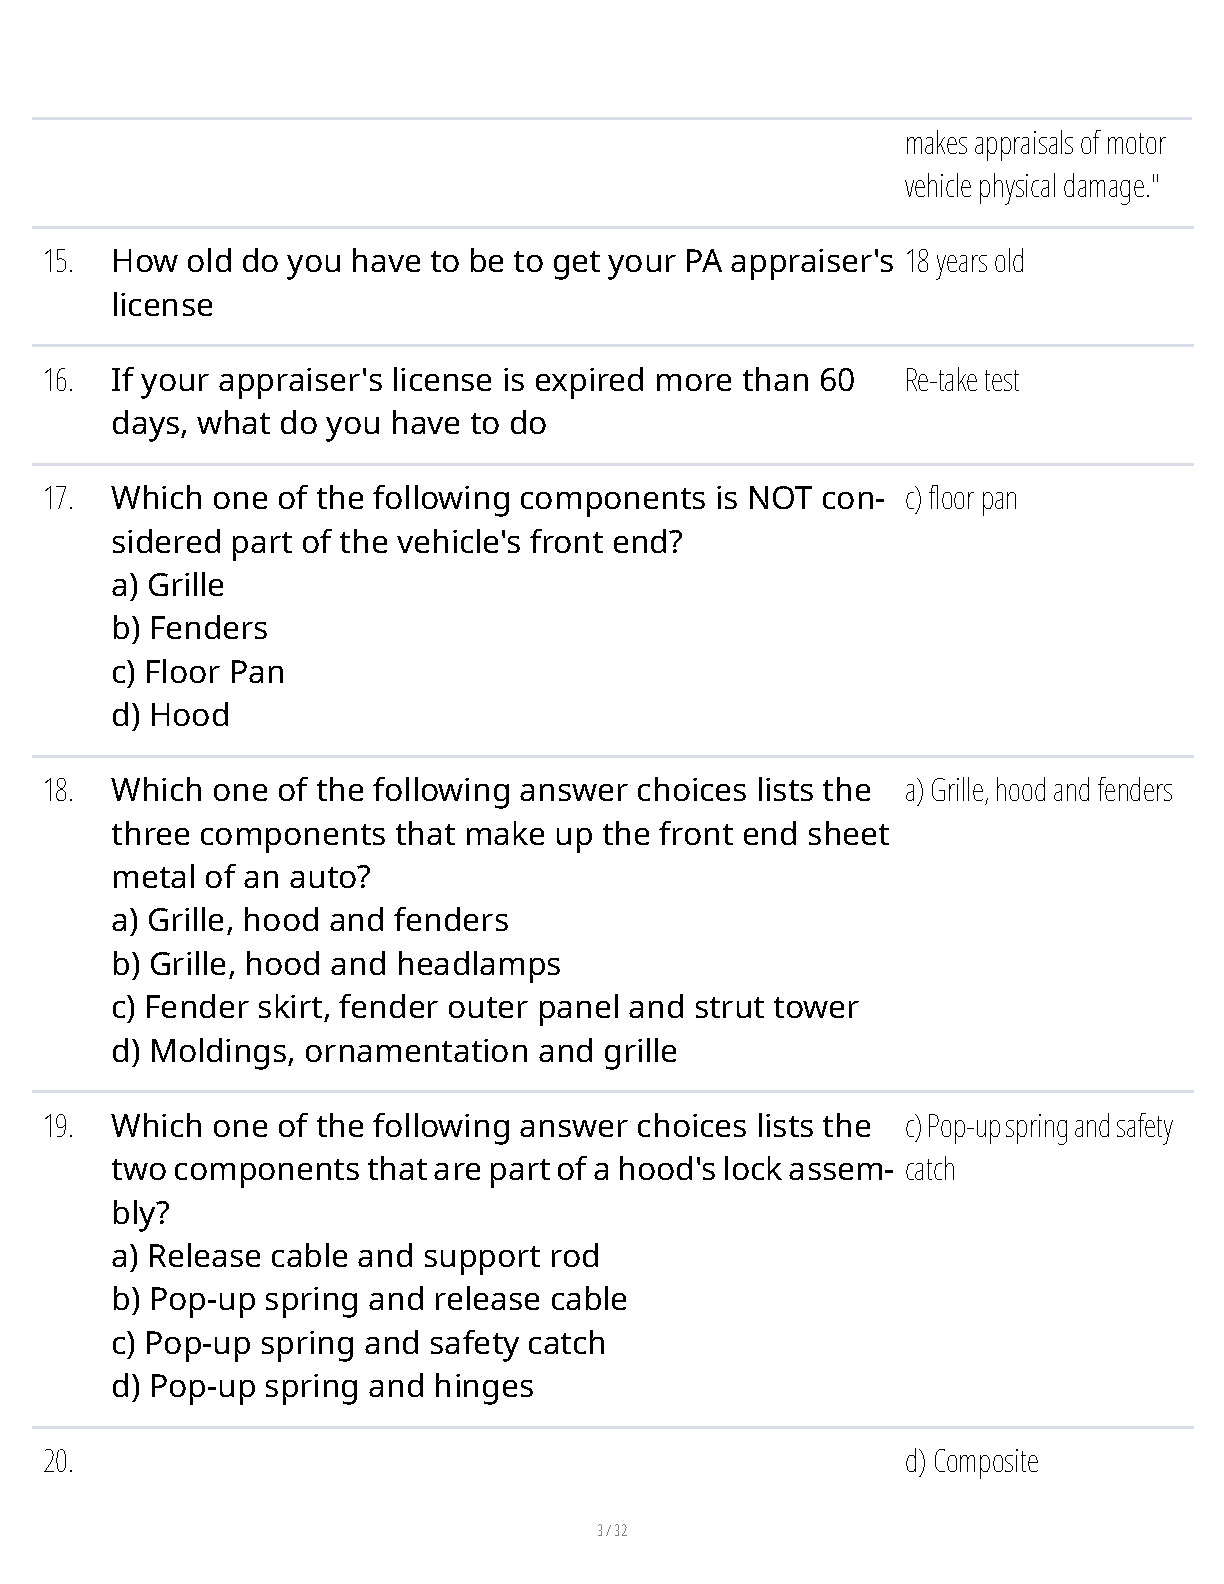Click question number 18
The width and height of the screenshot is (1224, 1584).
click(x=58, y=791)
